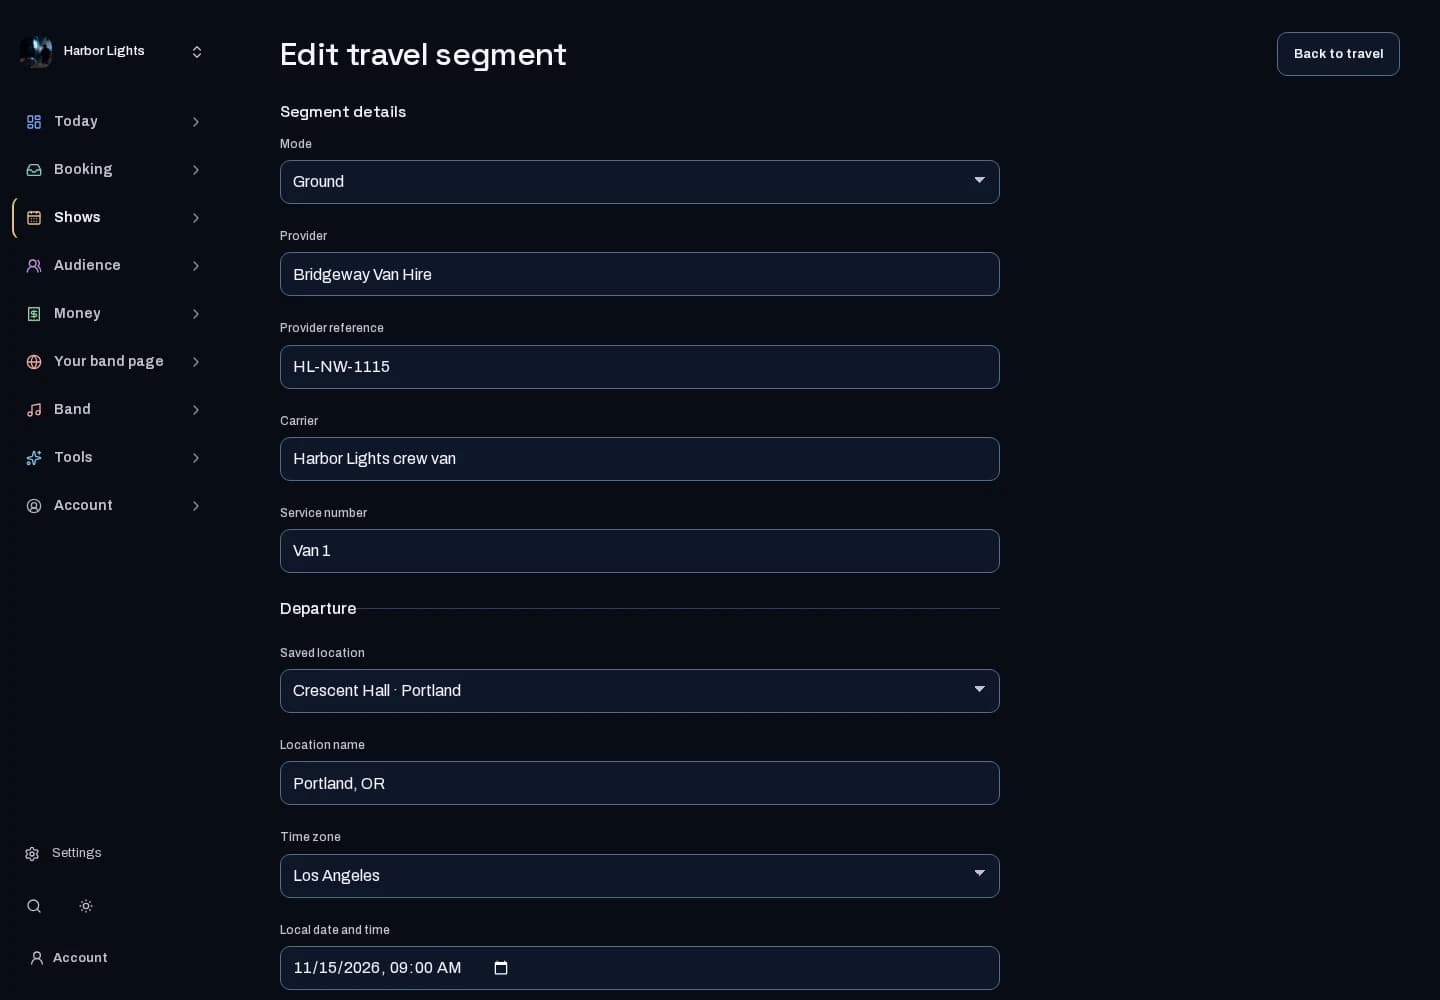
Task: Open Settings in the sidebar
Action: coord(64,853)
